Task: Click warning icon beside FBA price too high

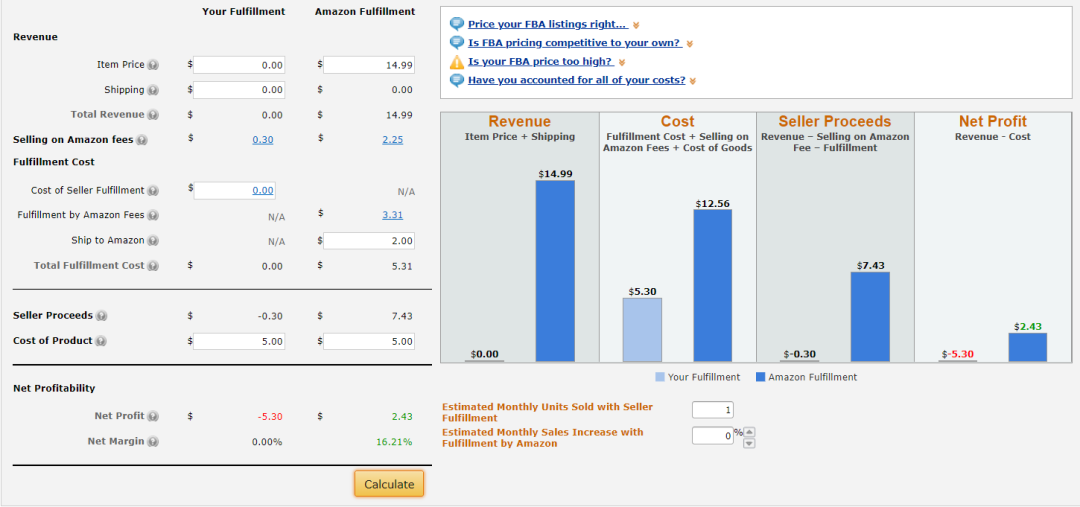Action: tap(457, 62)
